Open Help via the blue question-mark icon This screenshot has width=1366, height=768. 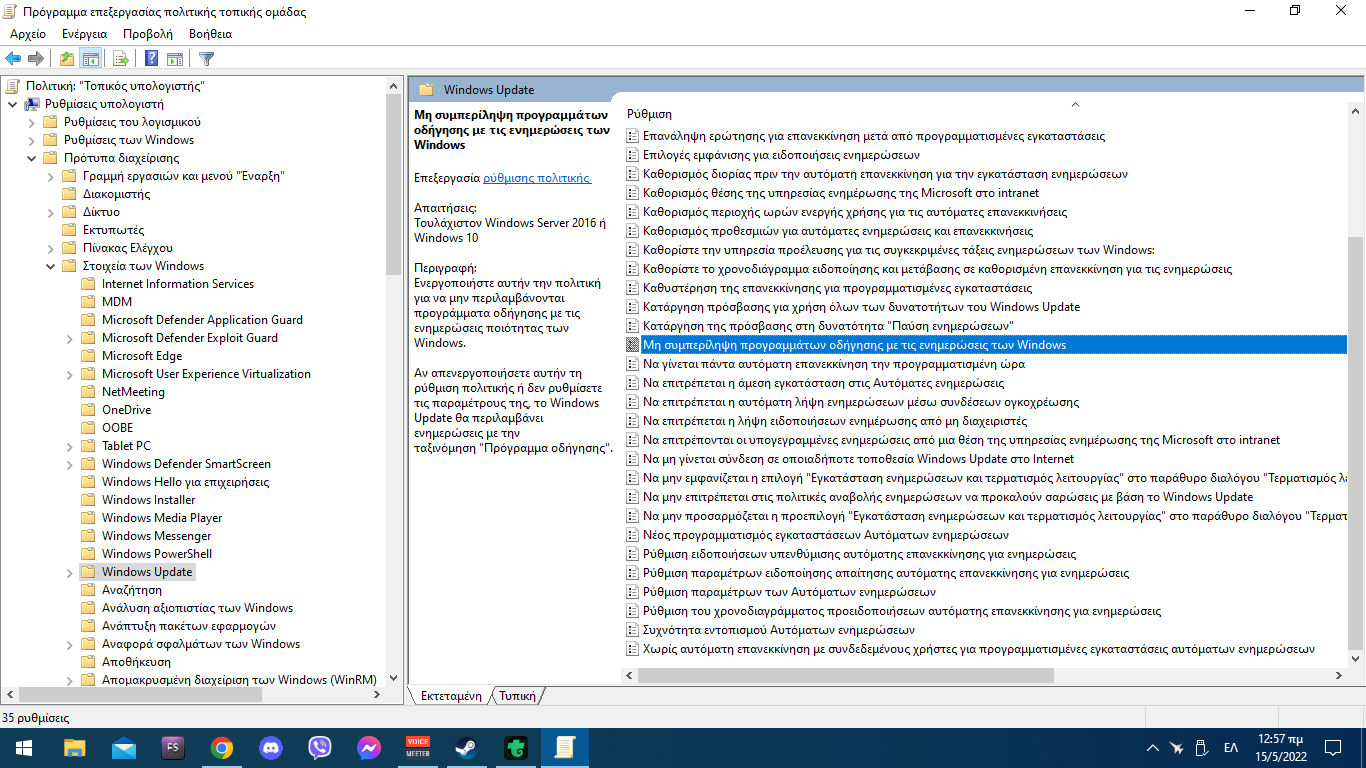point(151,58)
